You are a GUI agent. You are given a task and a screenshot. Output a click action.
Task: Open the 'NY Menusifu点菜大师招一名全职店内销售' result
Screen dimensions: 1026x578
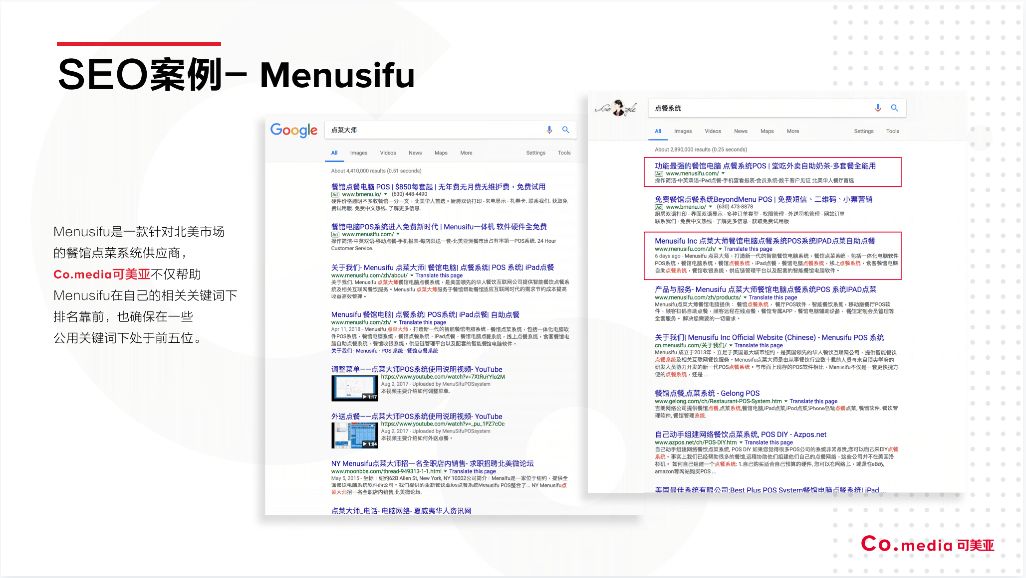click(x=432, y=463)
